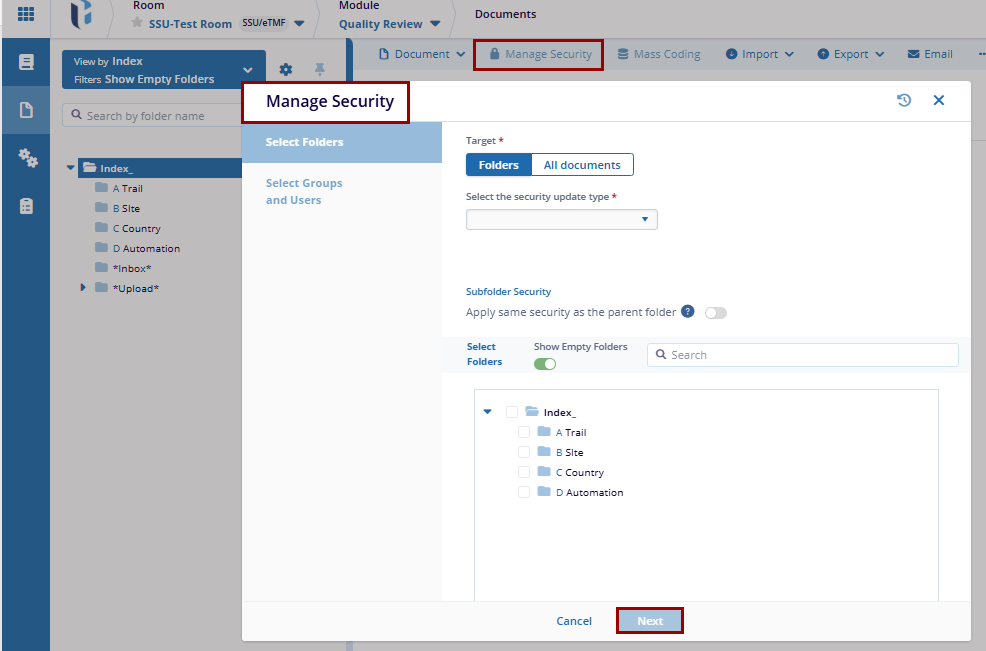Screen dimensions: 986x651
Task: Expand the *Upload* folder in sidebar
Action: (84, 288)
